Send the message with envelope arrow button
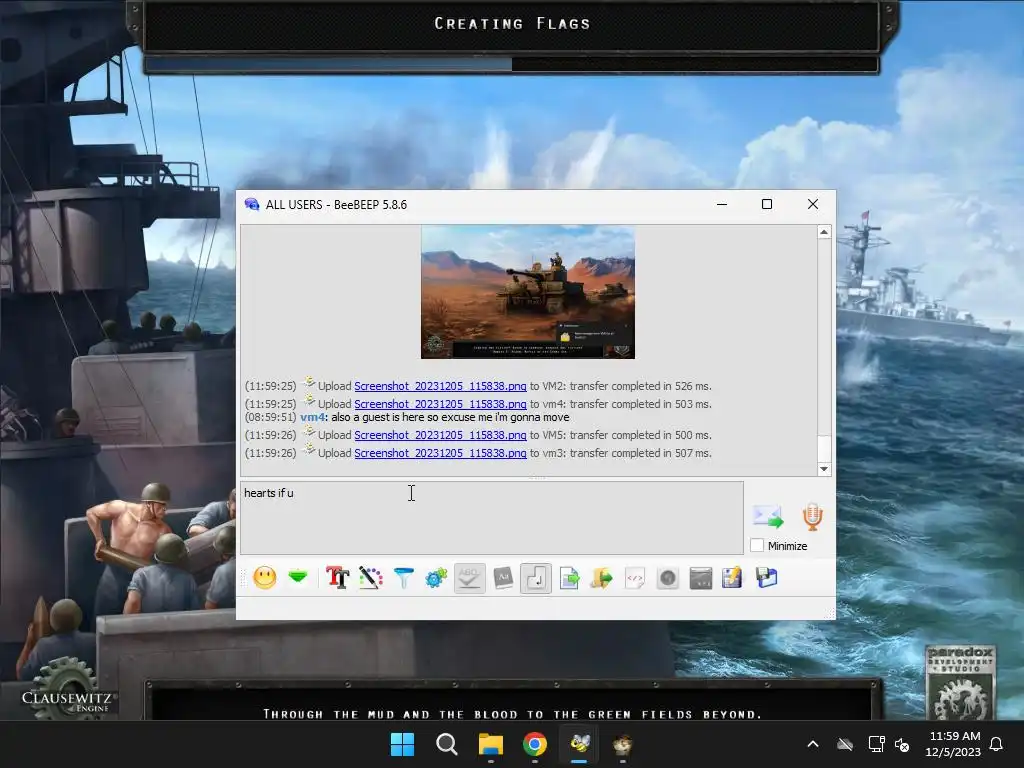Viewport: 1024px width, 768px height. click(x=768, y=517)
